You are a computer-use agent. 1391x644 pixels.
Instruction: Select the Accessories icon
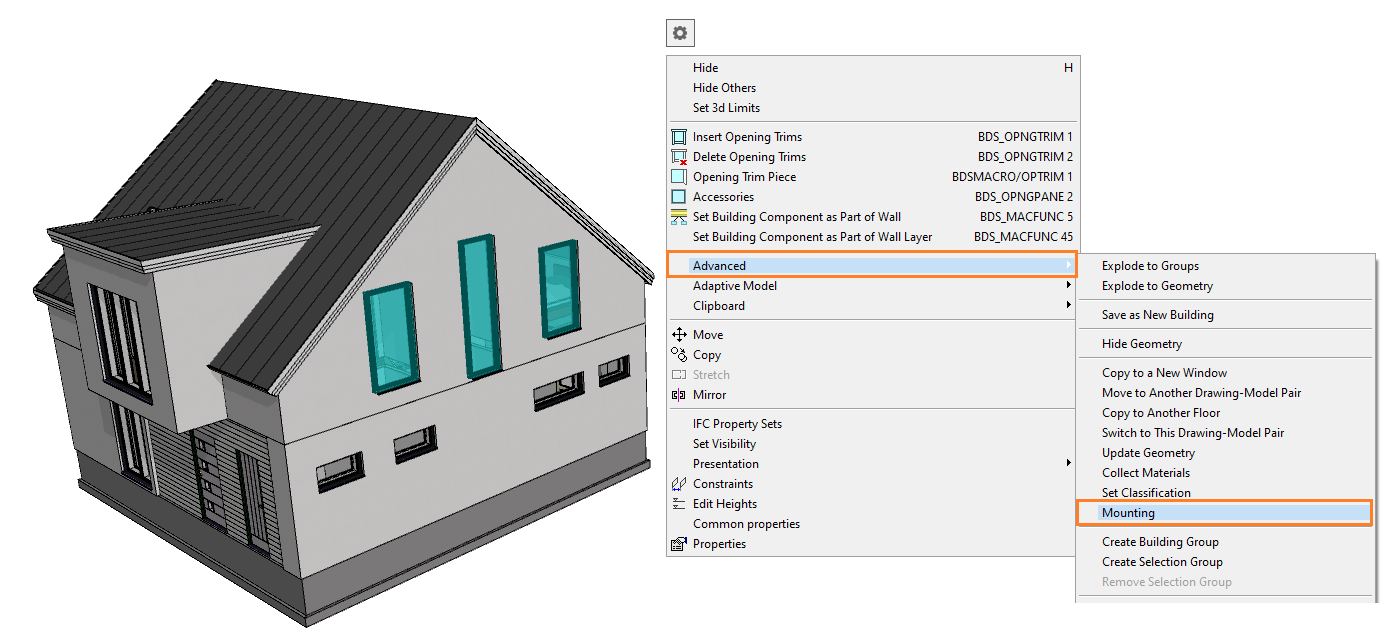(x=679, y=197)
